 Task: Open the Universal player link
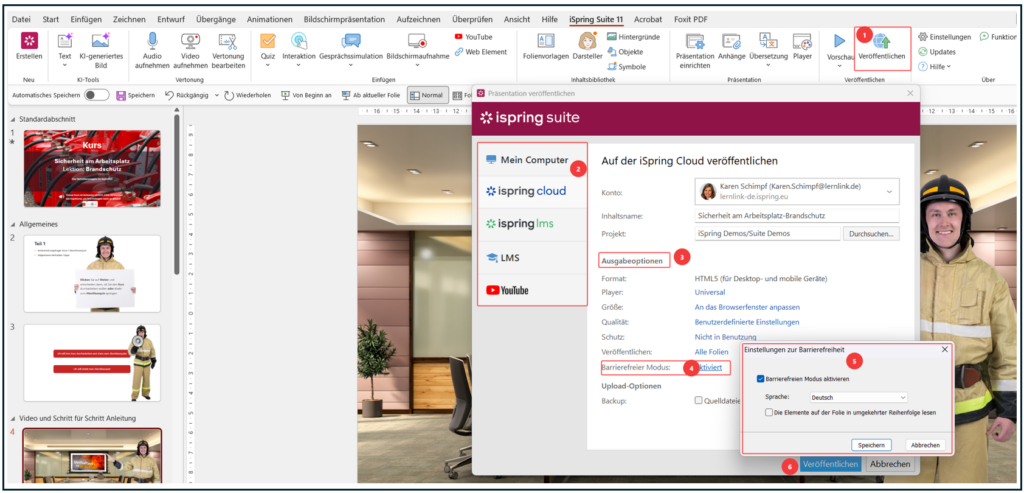710,292
